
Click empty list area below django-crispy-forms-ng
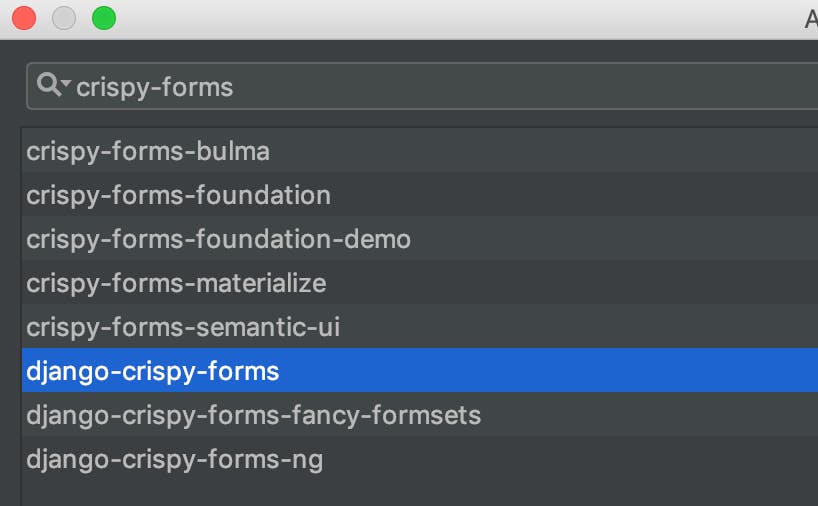coord(400,491)
